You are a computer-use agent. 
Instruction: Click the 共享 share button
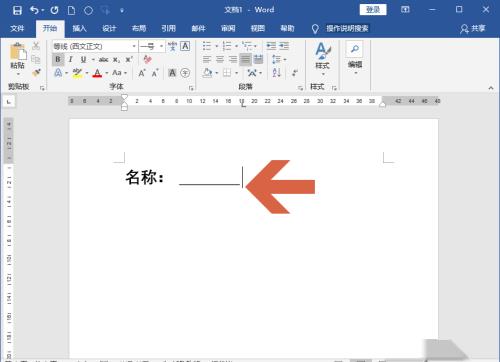pos(473,29)
